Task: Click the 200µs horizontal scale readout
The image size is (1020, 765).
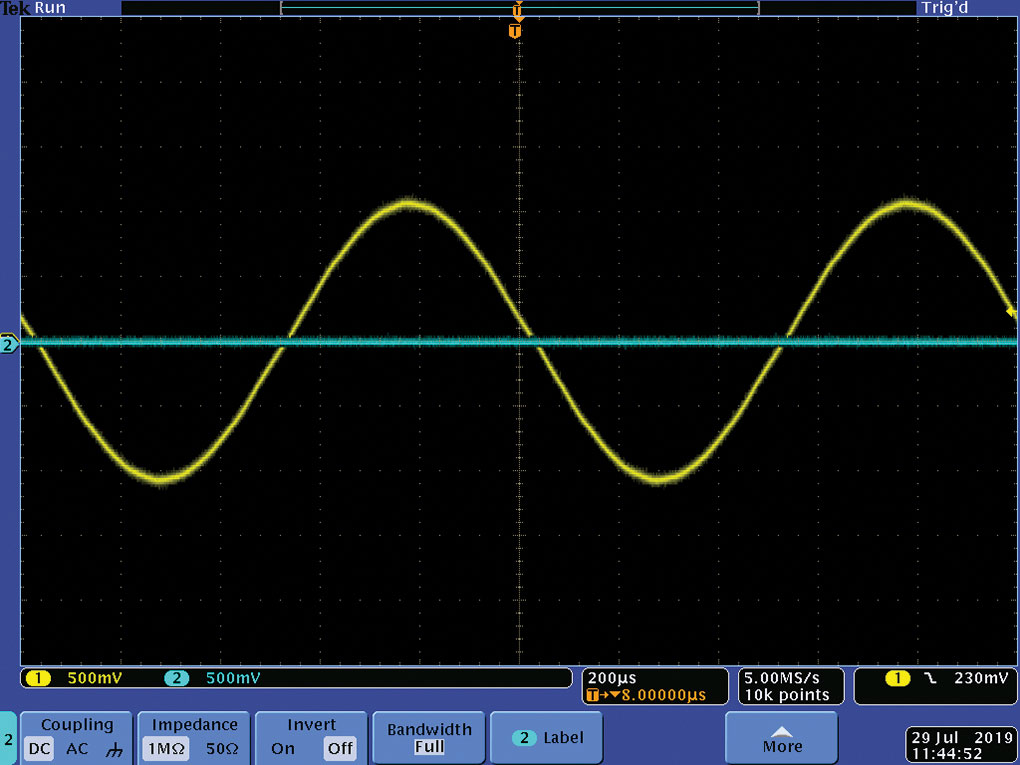Action: [x=612, y=678]
